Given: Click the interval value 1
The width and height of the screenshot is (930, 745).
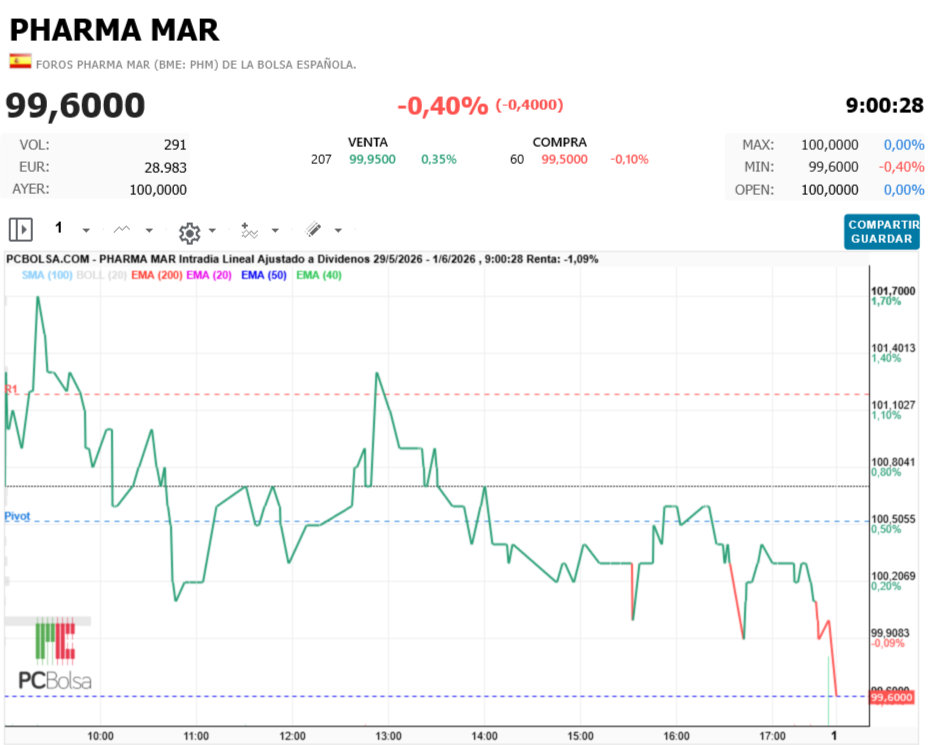Looking at the screenshot, I should point(59,228).
